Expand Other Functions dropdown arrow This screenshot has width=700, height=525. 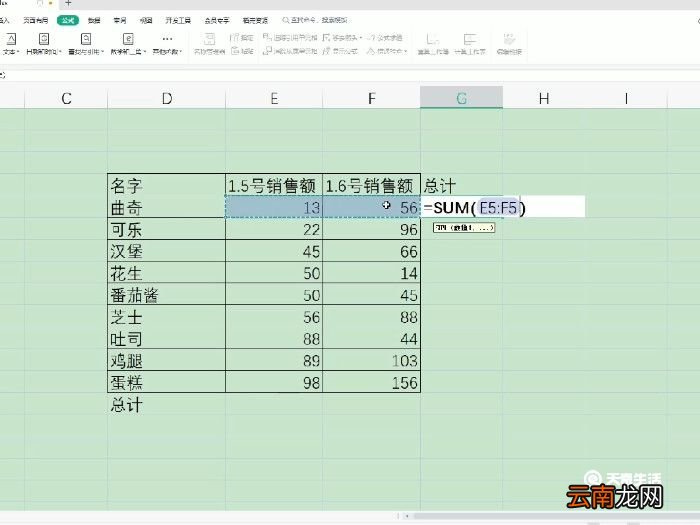point(181,52)
